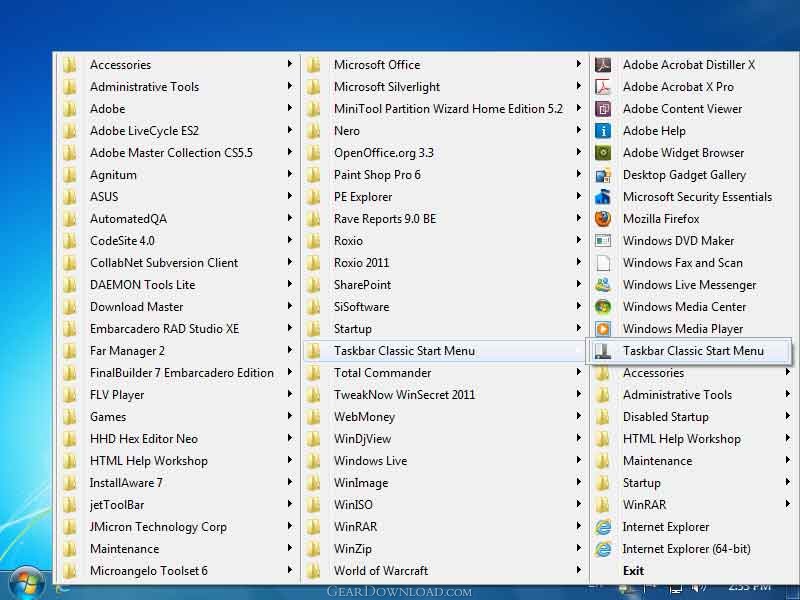Screen dimensions: 800x600
Task: Open the Adobe Master Collection CS5.5 entry
Action: tap(177, 153)
